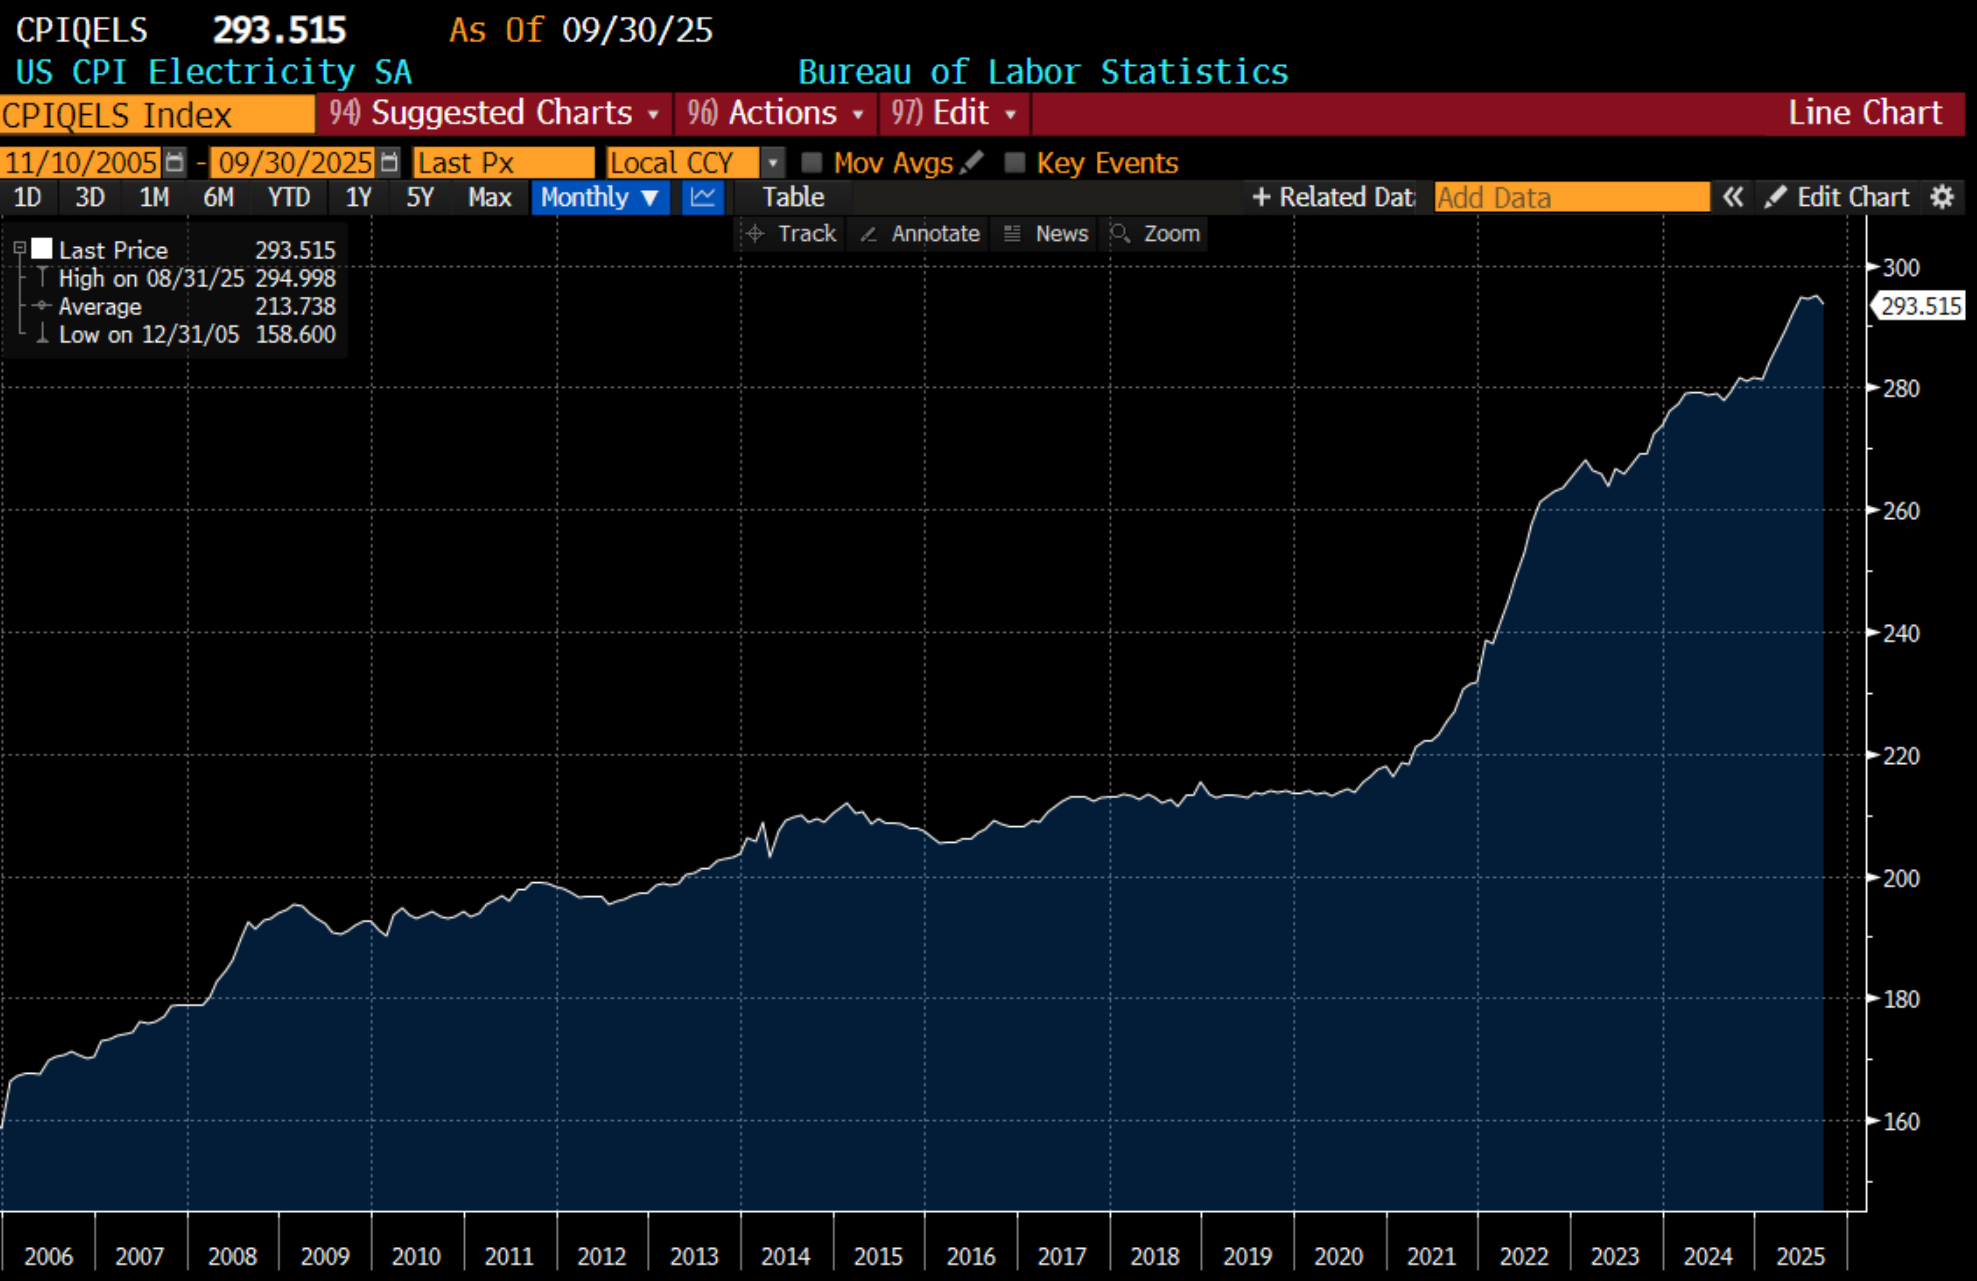Activate the Track crosshair tool
The image size is (1977, 1281).
792,233
